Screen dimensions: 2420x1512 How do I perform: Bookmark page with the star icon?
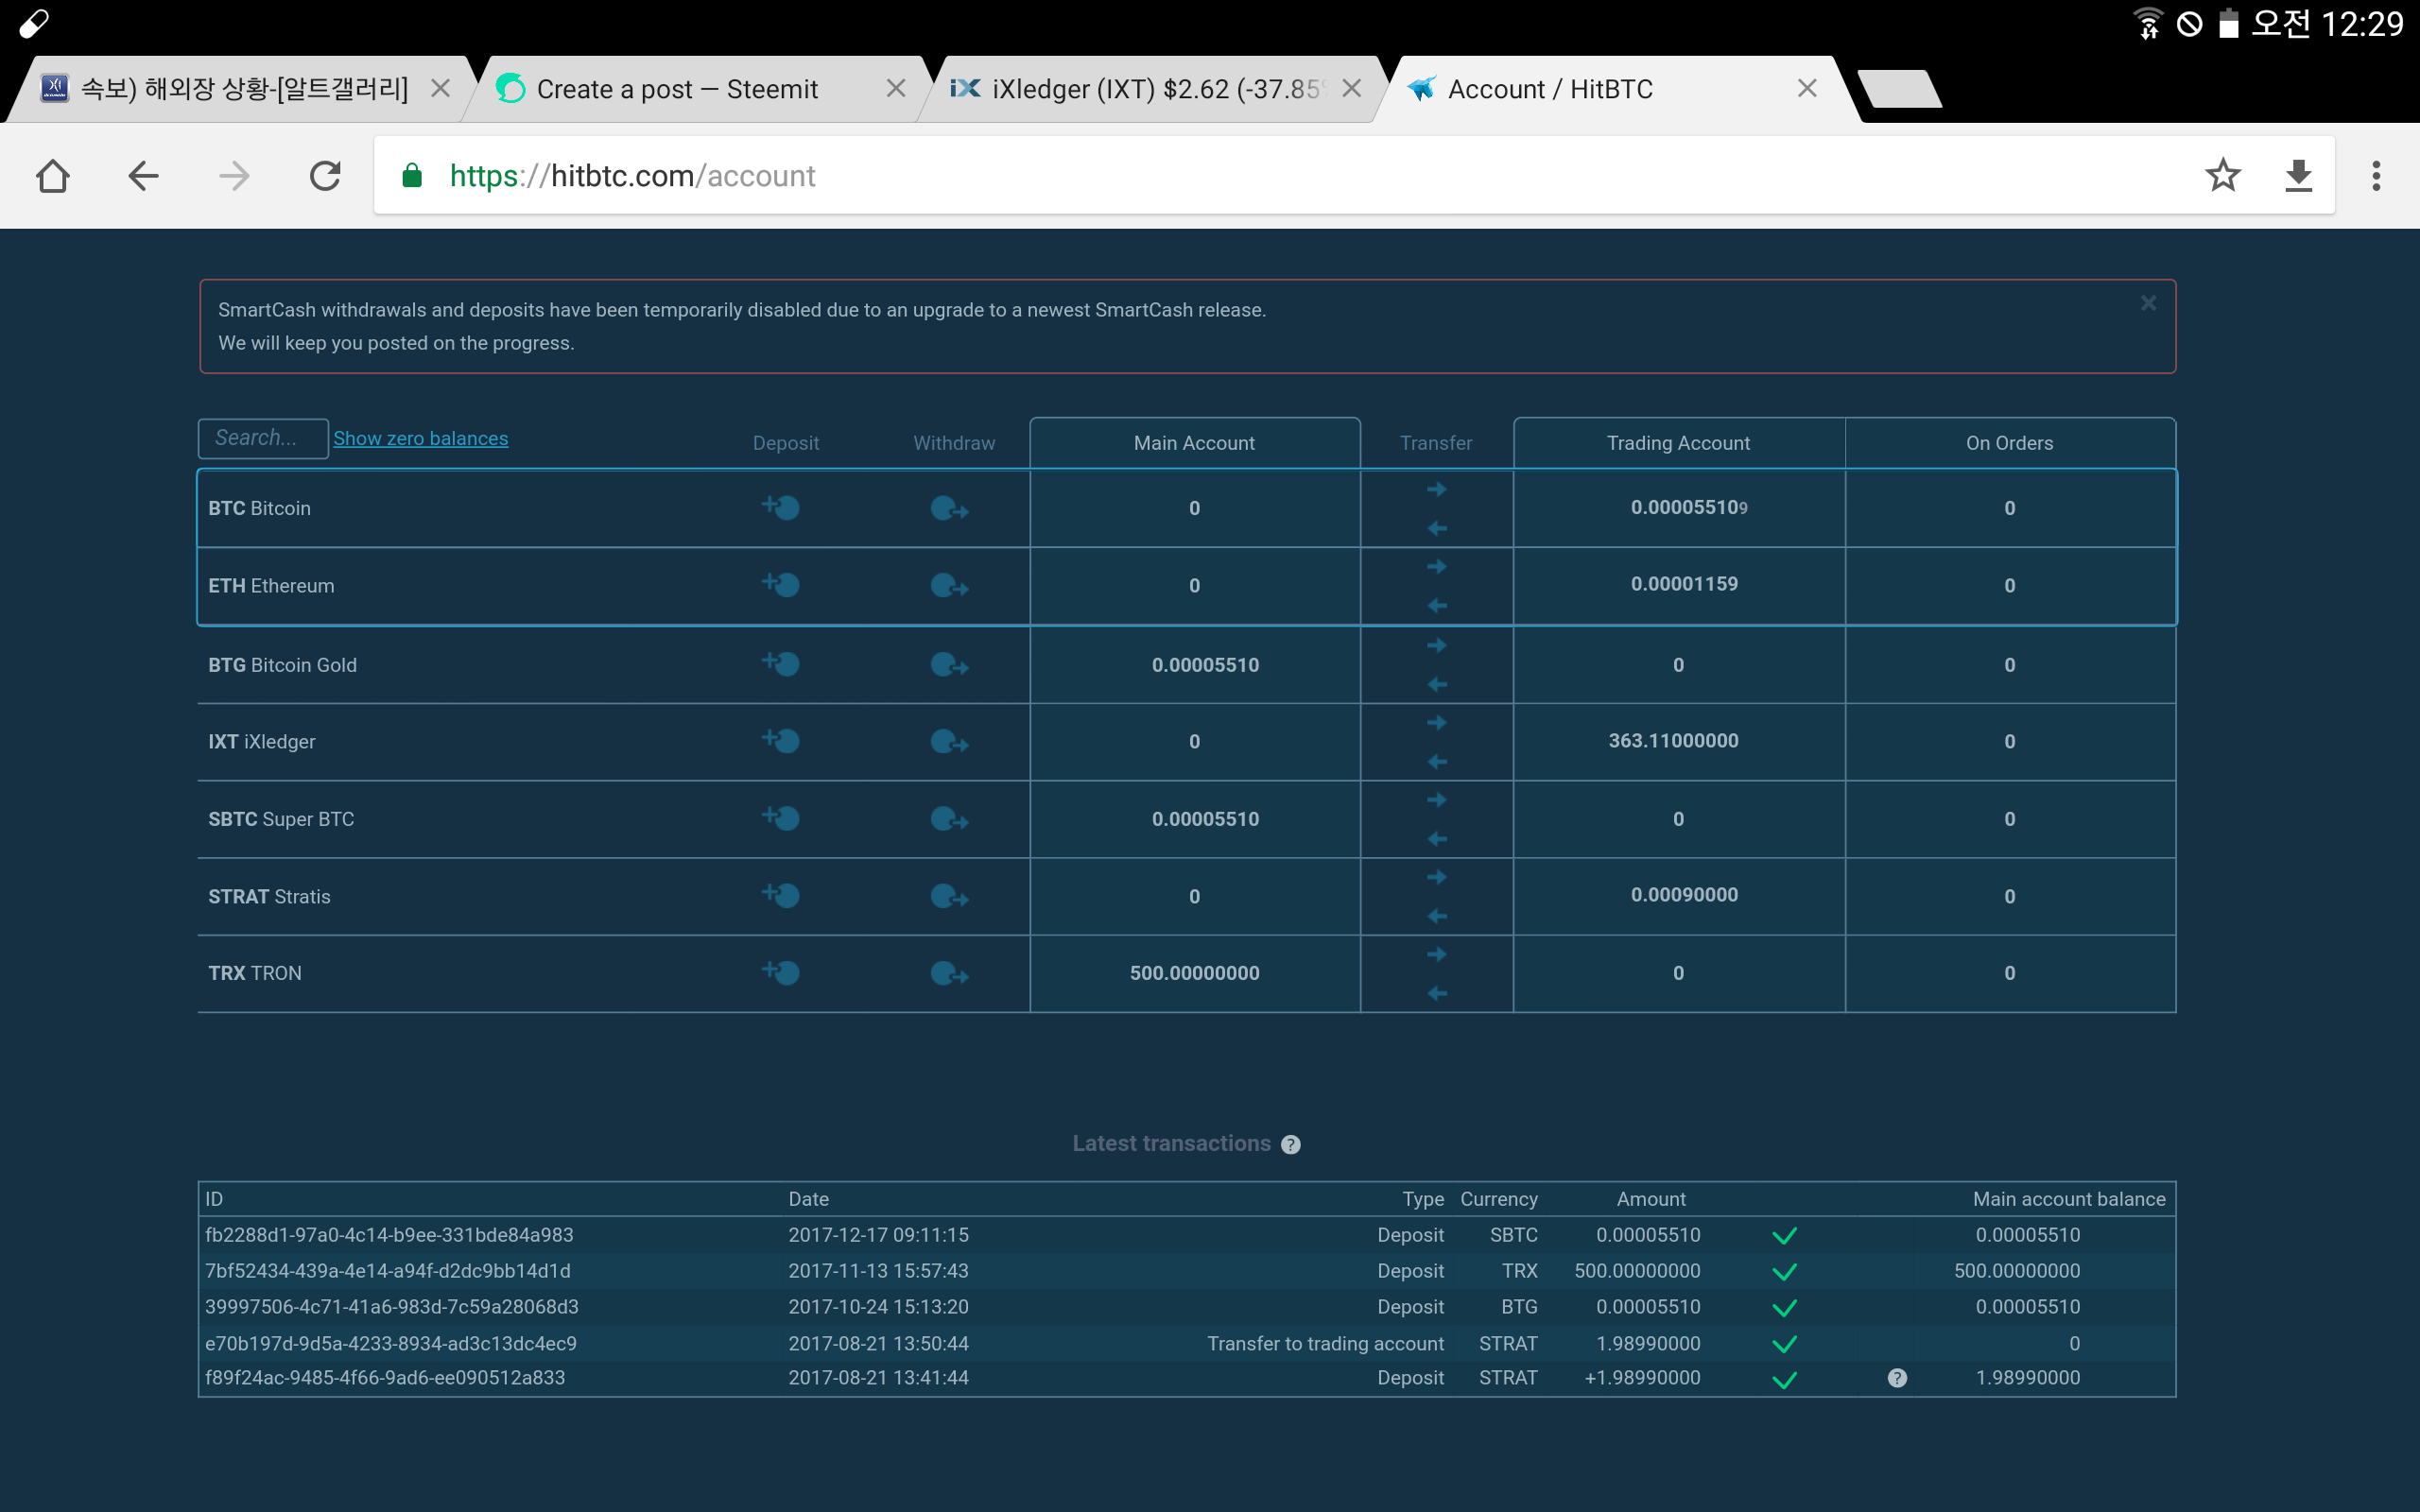coord(2222,176)
